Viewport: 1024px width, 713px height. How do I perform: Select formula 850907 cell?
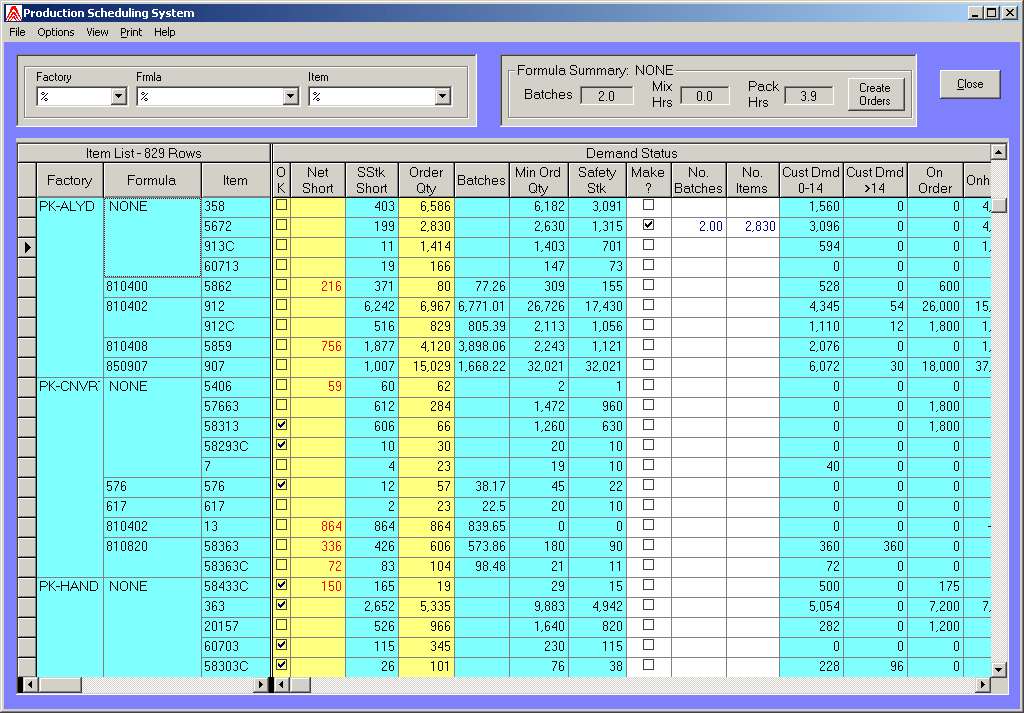point(152,367)
